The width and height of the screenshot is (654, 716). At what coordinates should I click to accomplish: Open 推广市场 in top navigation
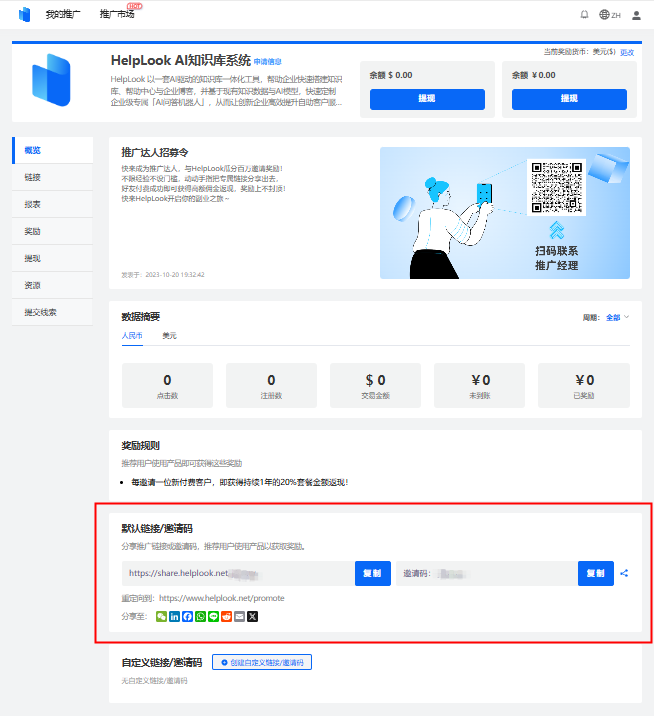tap(117, 15)
